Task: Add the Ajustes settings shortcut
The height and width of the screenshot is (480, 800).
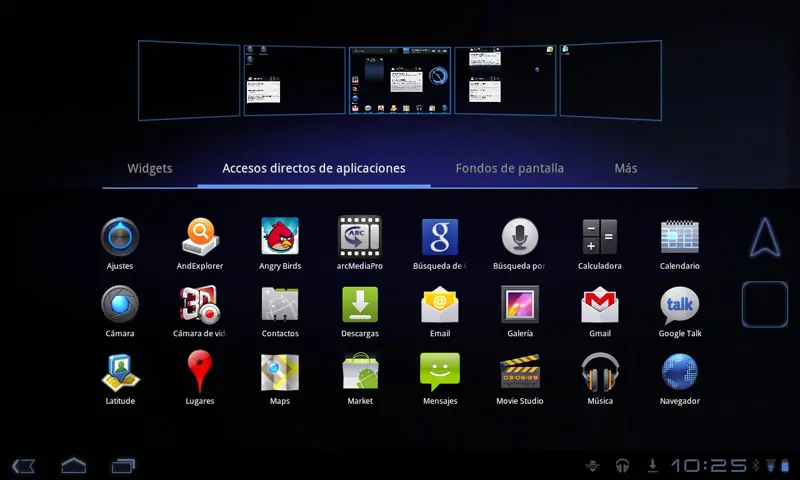Action: [x=120, y=237]
